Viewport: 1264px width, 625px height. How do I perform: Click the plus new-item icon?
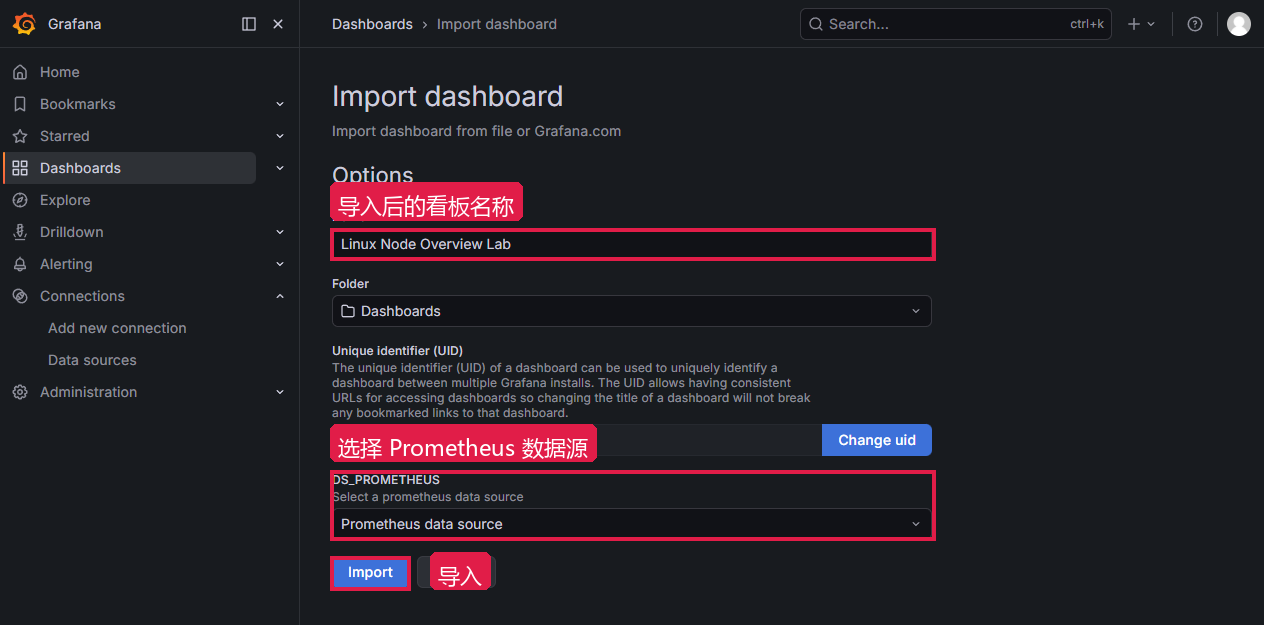click(x=1134, y=24)
